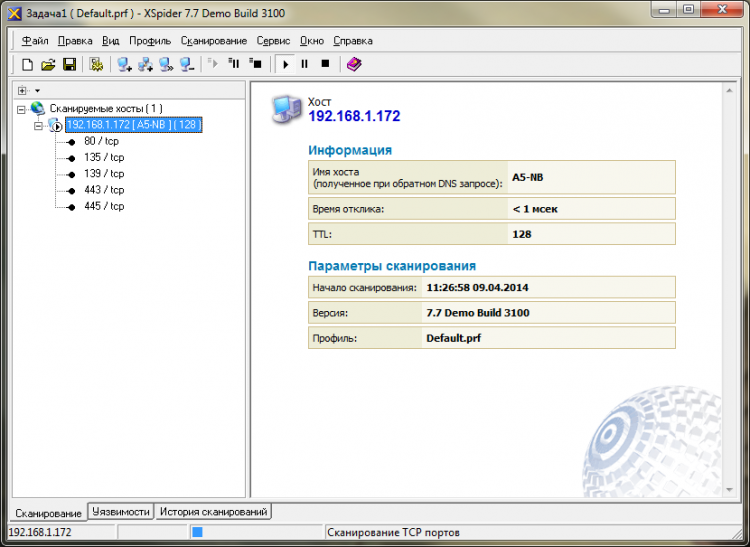Switch to the Сканирование bottom tab

48,513
